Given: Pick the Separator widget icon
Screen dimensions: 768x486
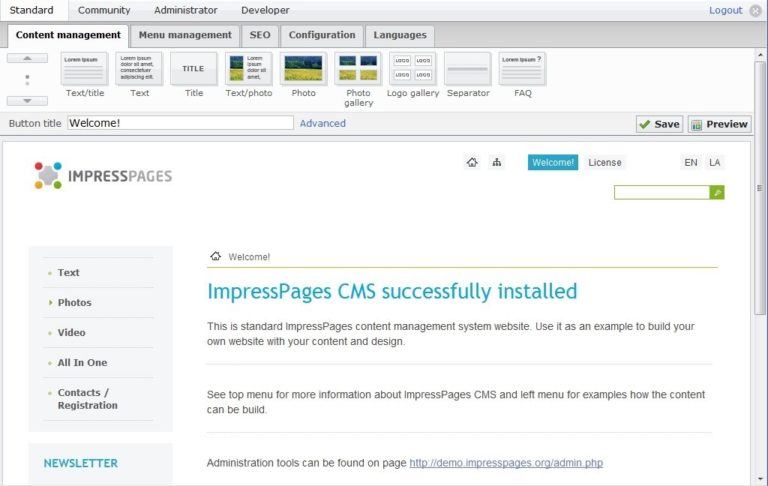Looking at the screenshot, I should pos(468,69).
